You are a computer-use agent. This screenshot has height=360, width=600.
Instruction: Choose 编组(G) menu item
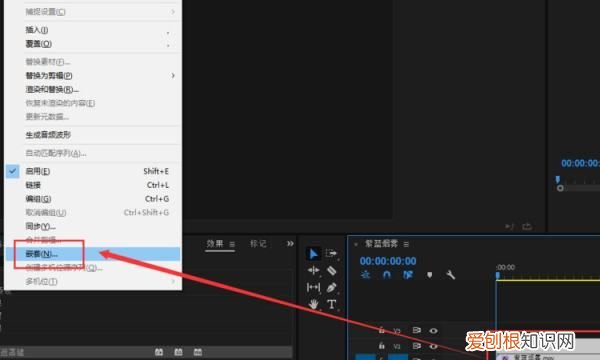tap(92, 199)
